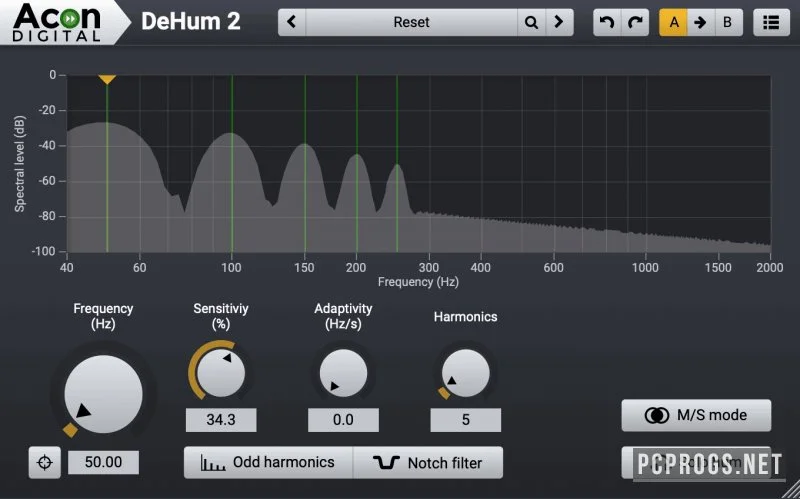Screen dimensions: 800x499
Task: Select the A settings slot
Action: click(x=673, y=22)
